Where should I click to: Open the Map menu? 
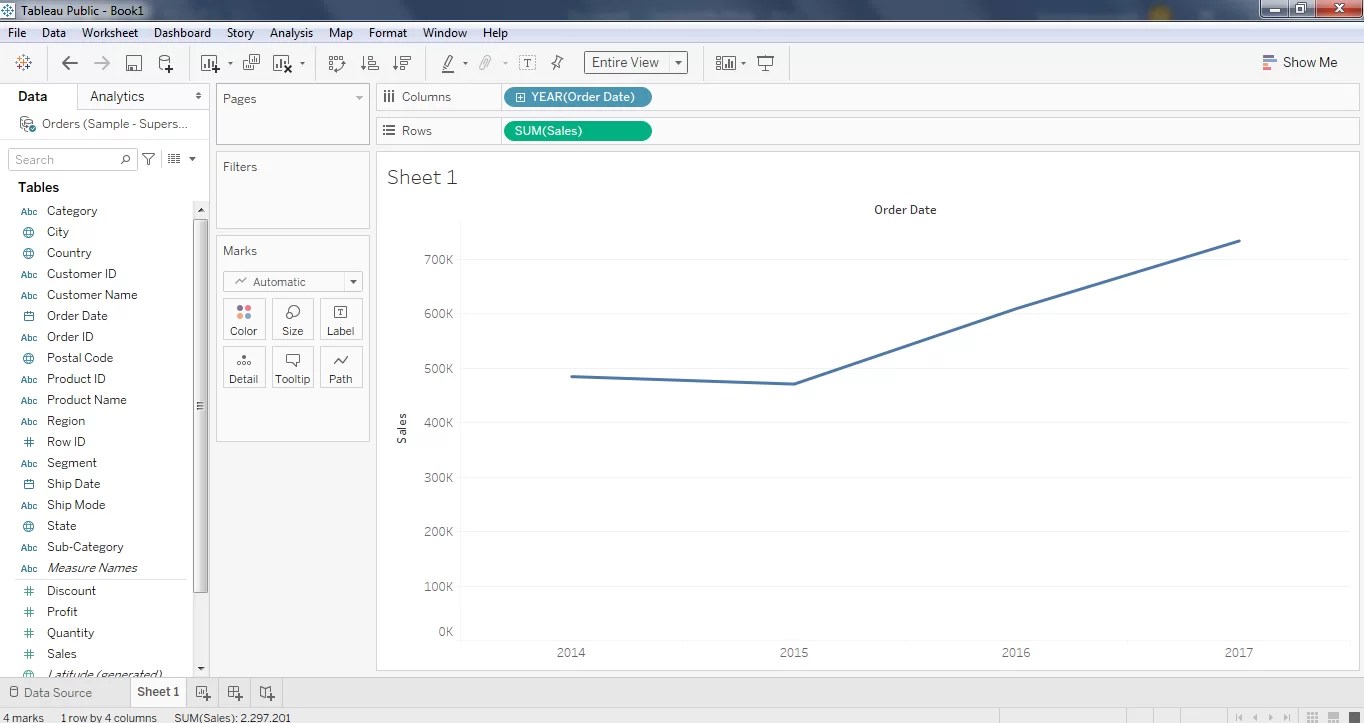[341, 33]
